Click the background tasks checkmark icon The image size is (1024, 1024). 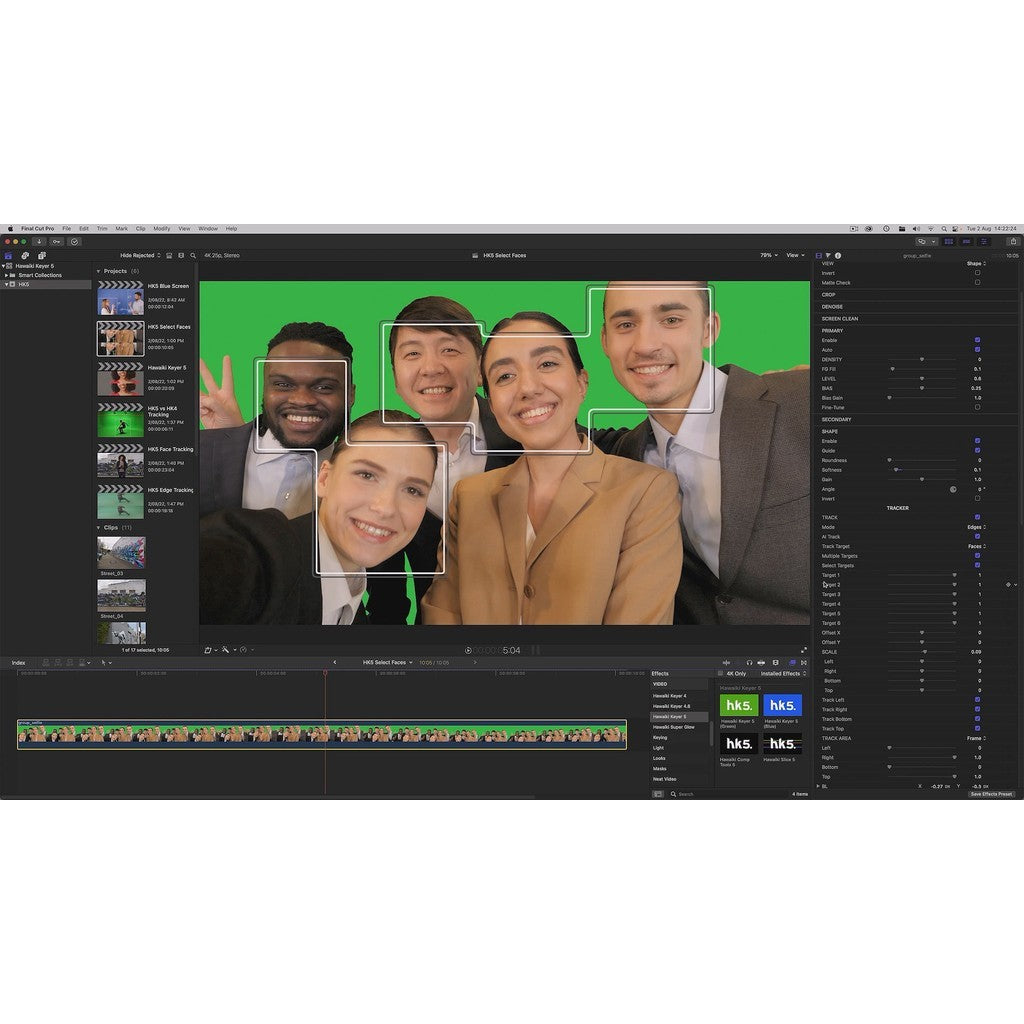click(74, 242)
